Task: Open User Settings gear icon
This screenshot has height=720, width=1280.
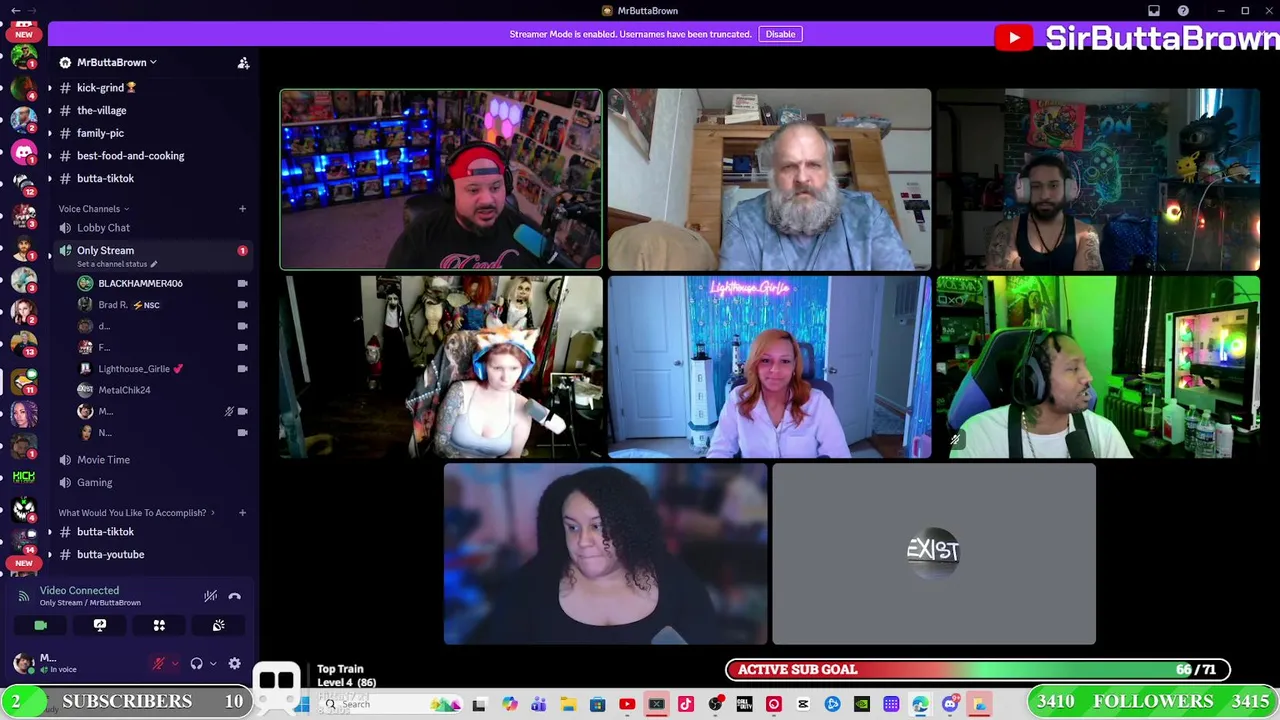Action: pyautogui.click(x=235, y=663)
